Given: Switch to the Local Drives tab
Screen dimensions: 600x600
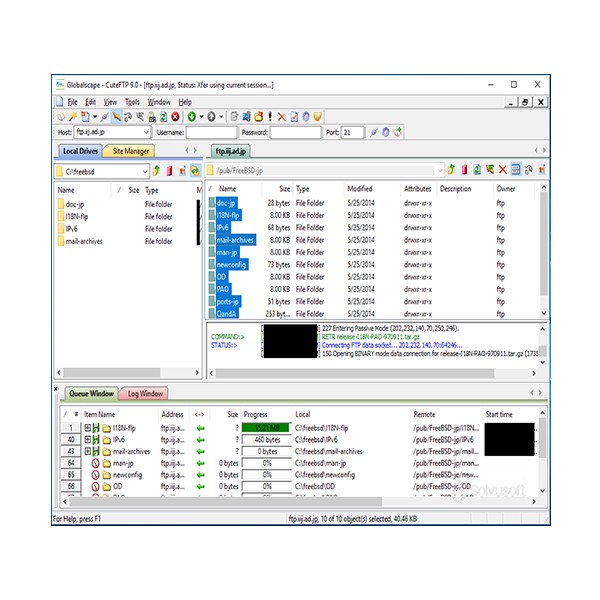Looking at the screenshot, I should tap(80, 151).
